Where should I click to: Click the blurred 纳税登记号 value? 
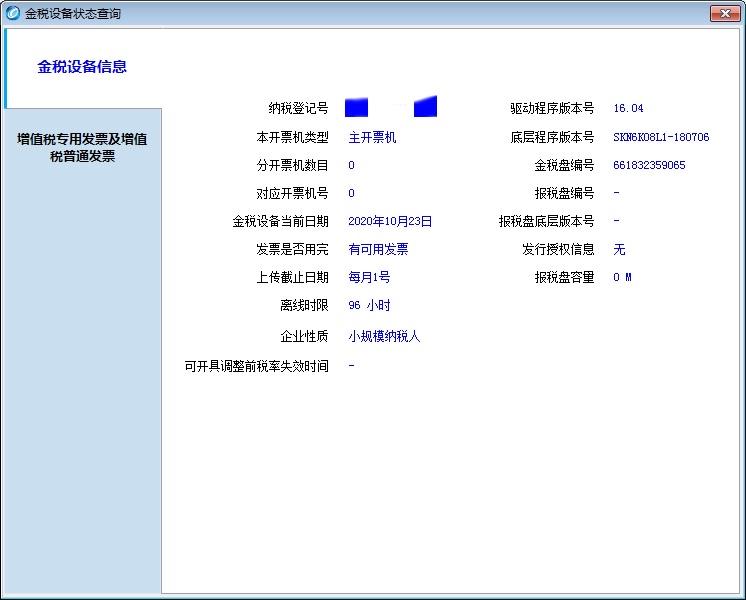pos(391,108)
